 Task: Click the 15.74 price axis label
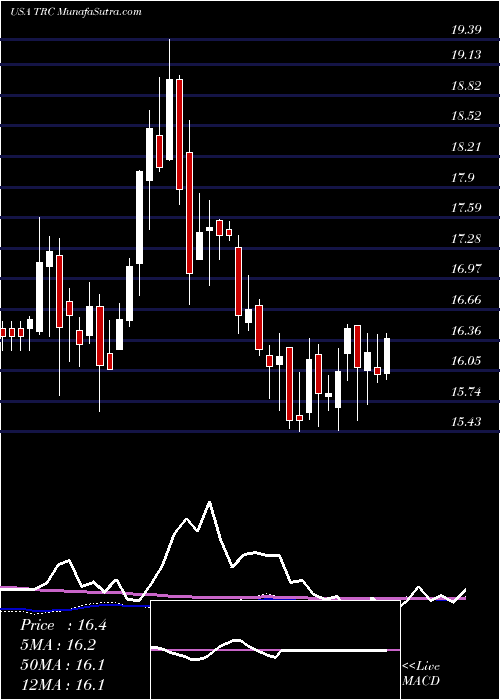click(x=466, y=392)
